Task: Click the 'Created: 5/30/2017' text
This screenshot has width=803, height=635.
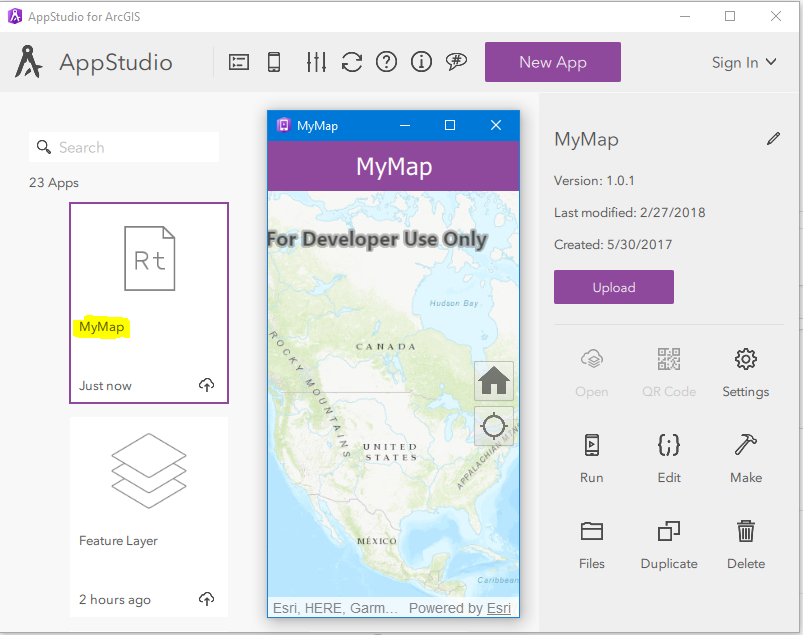Action: point(613,245)
